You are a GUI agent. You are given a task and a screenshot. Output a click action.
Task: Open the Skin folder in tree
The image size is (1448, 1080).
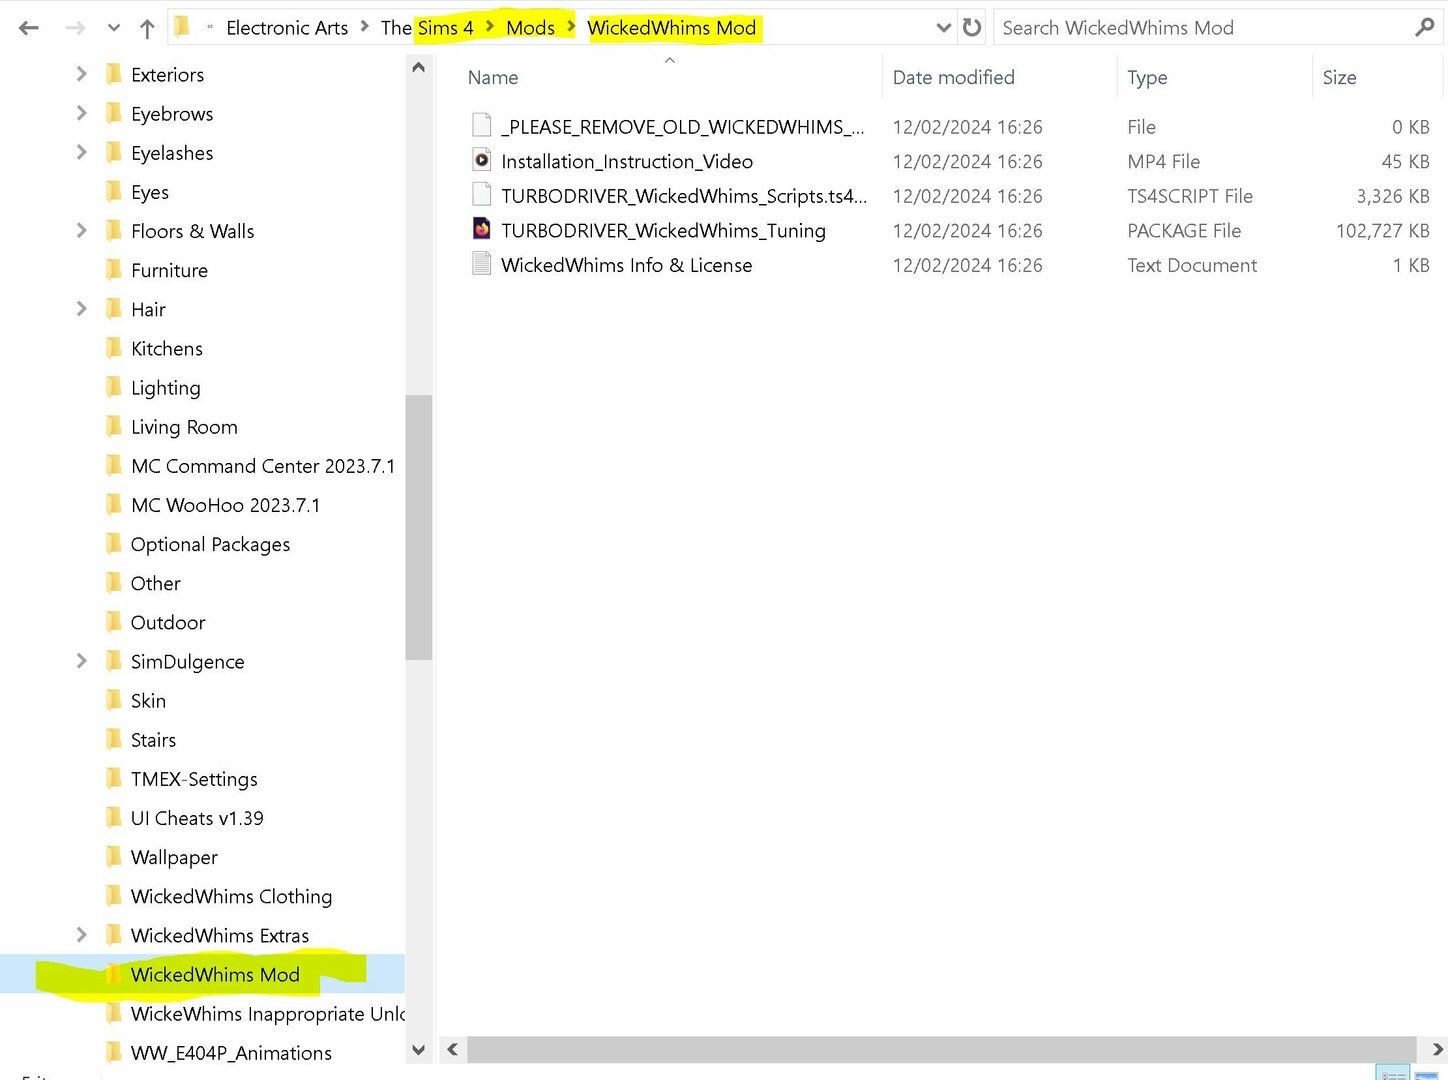tap(148, 701)
